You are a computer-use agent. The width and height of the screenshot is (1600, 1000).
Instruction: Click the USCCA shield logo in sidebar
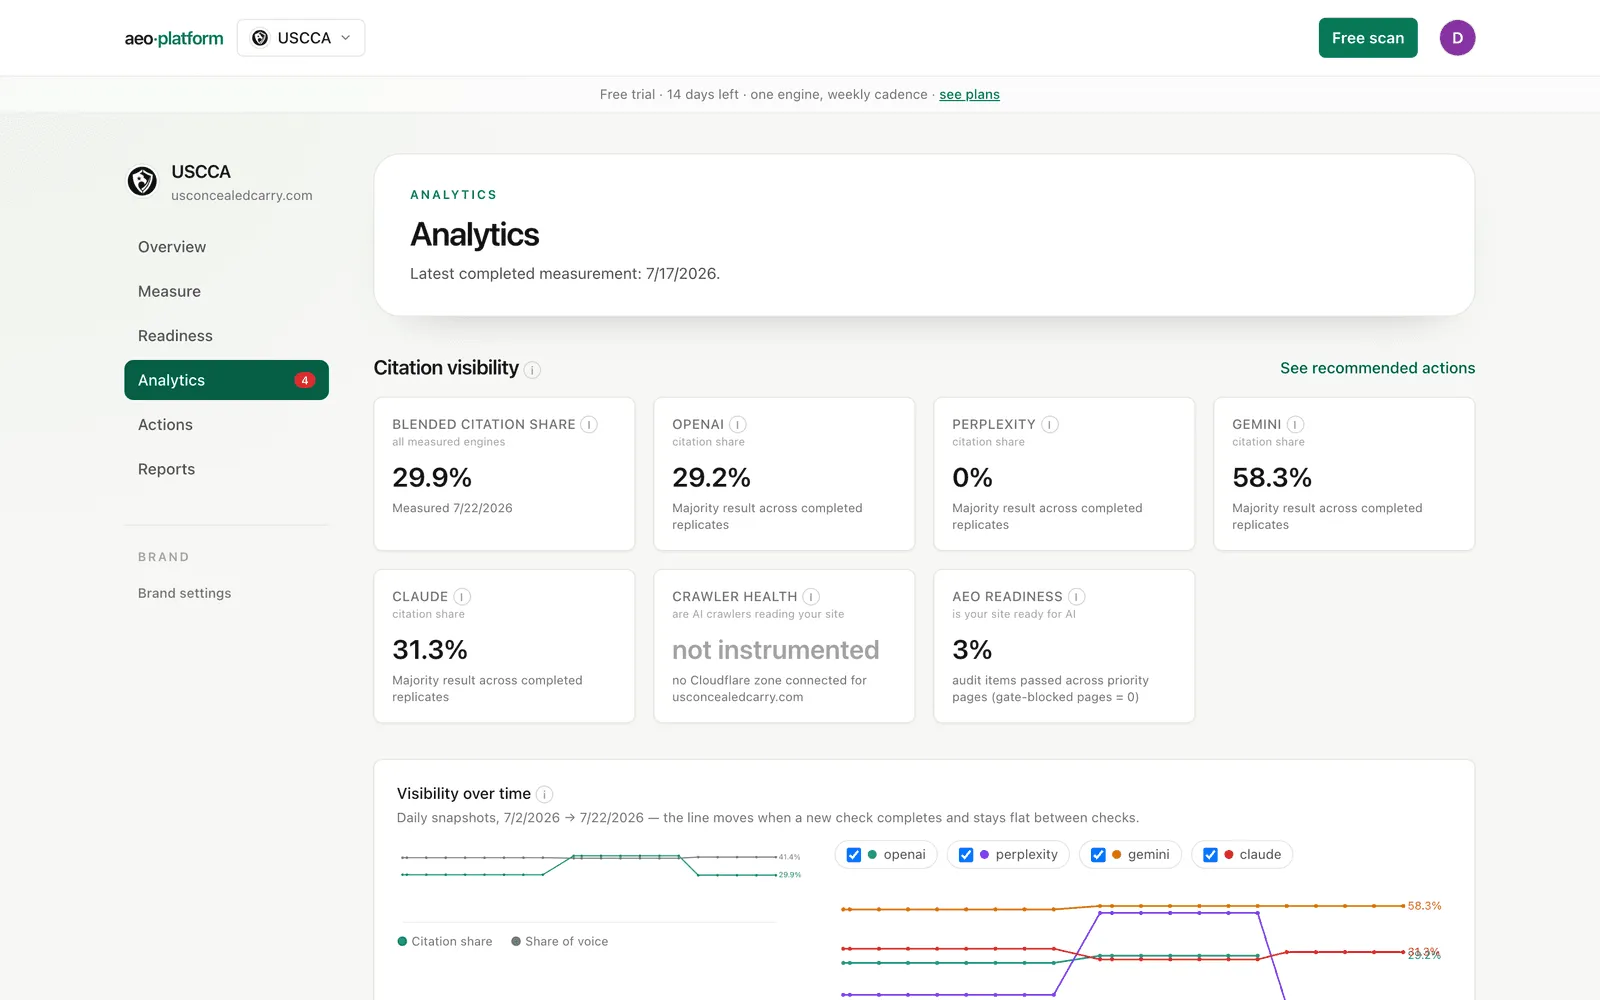142,181
